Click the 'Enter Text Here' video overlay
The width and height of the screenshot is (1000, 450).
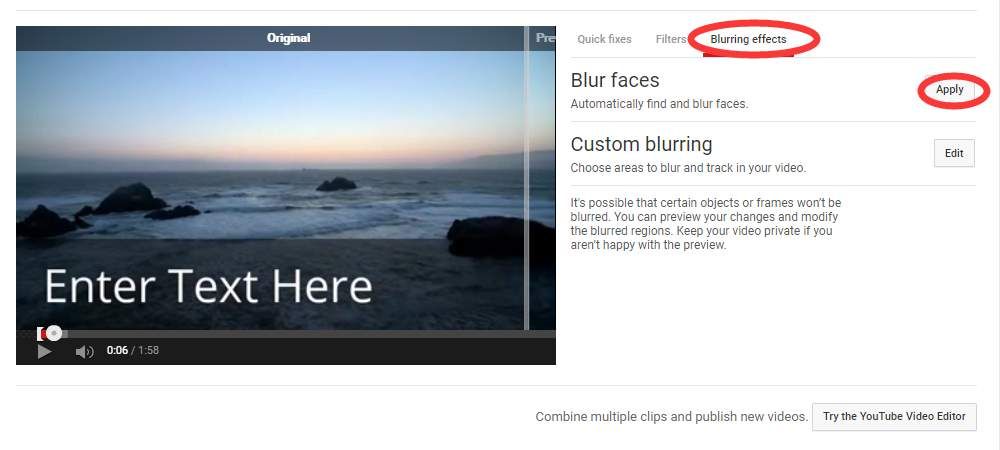click(x=208, y=287)
